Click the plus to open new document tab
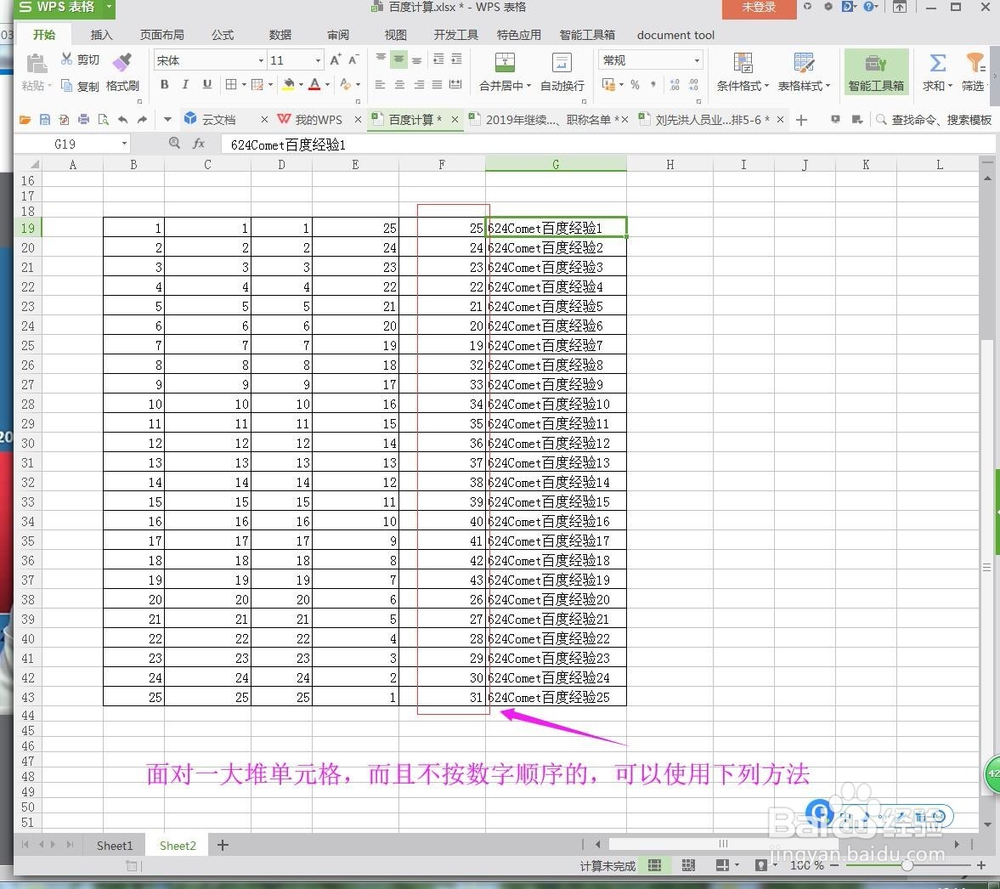 (x=802, y=119)
